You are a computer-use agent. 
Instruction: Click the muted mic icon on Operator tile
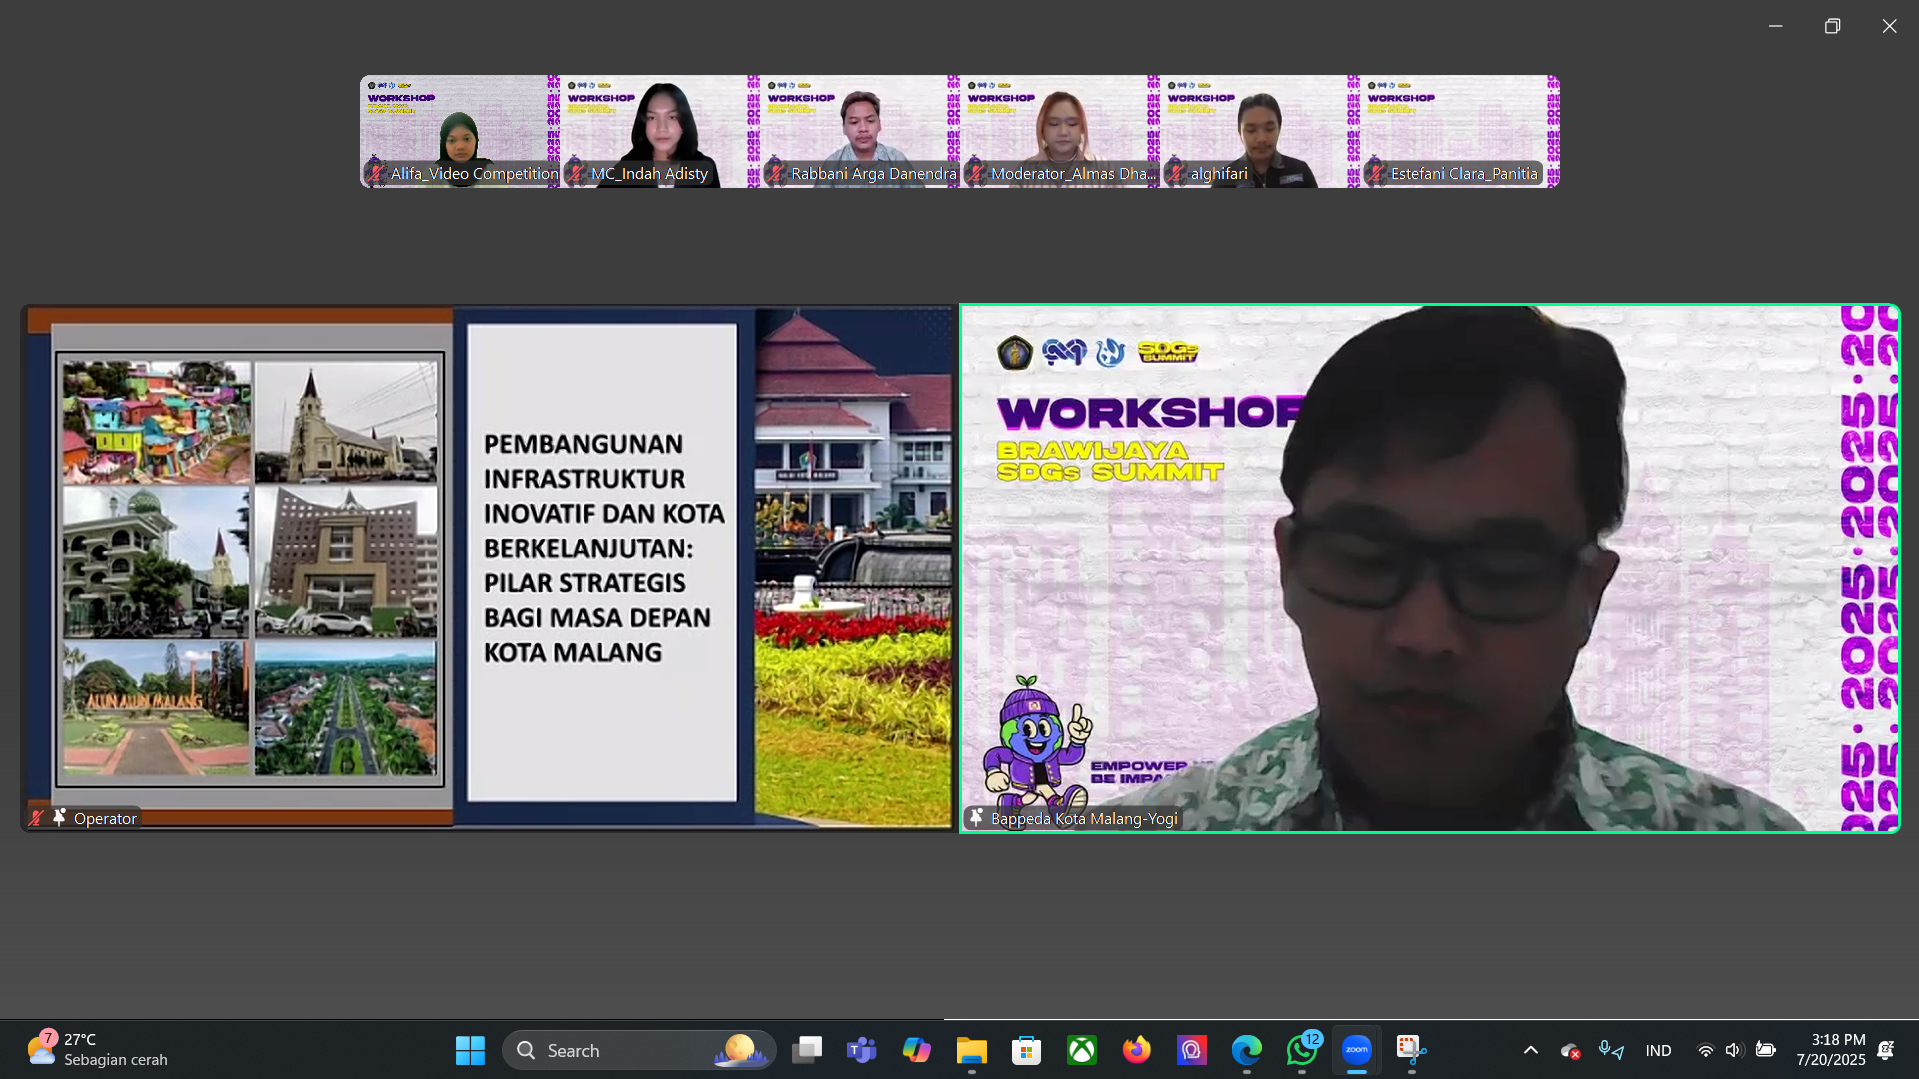pos(37,818)
